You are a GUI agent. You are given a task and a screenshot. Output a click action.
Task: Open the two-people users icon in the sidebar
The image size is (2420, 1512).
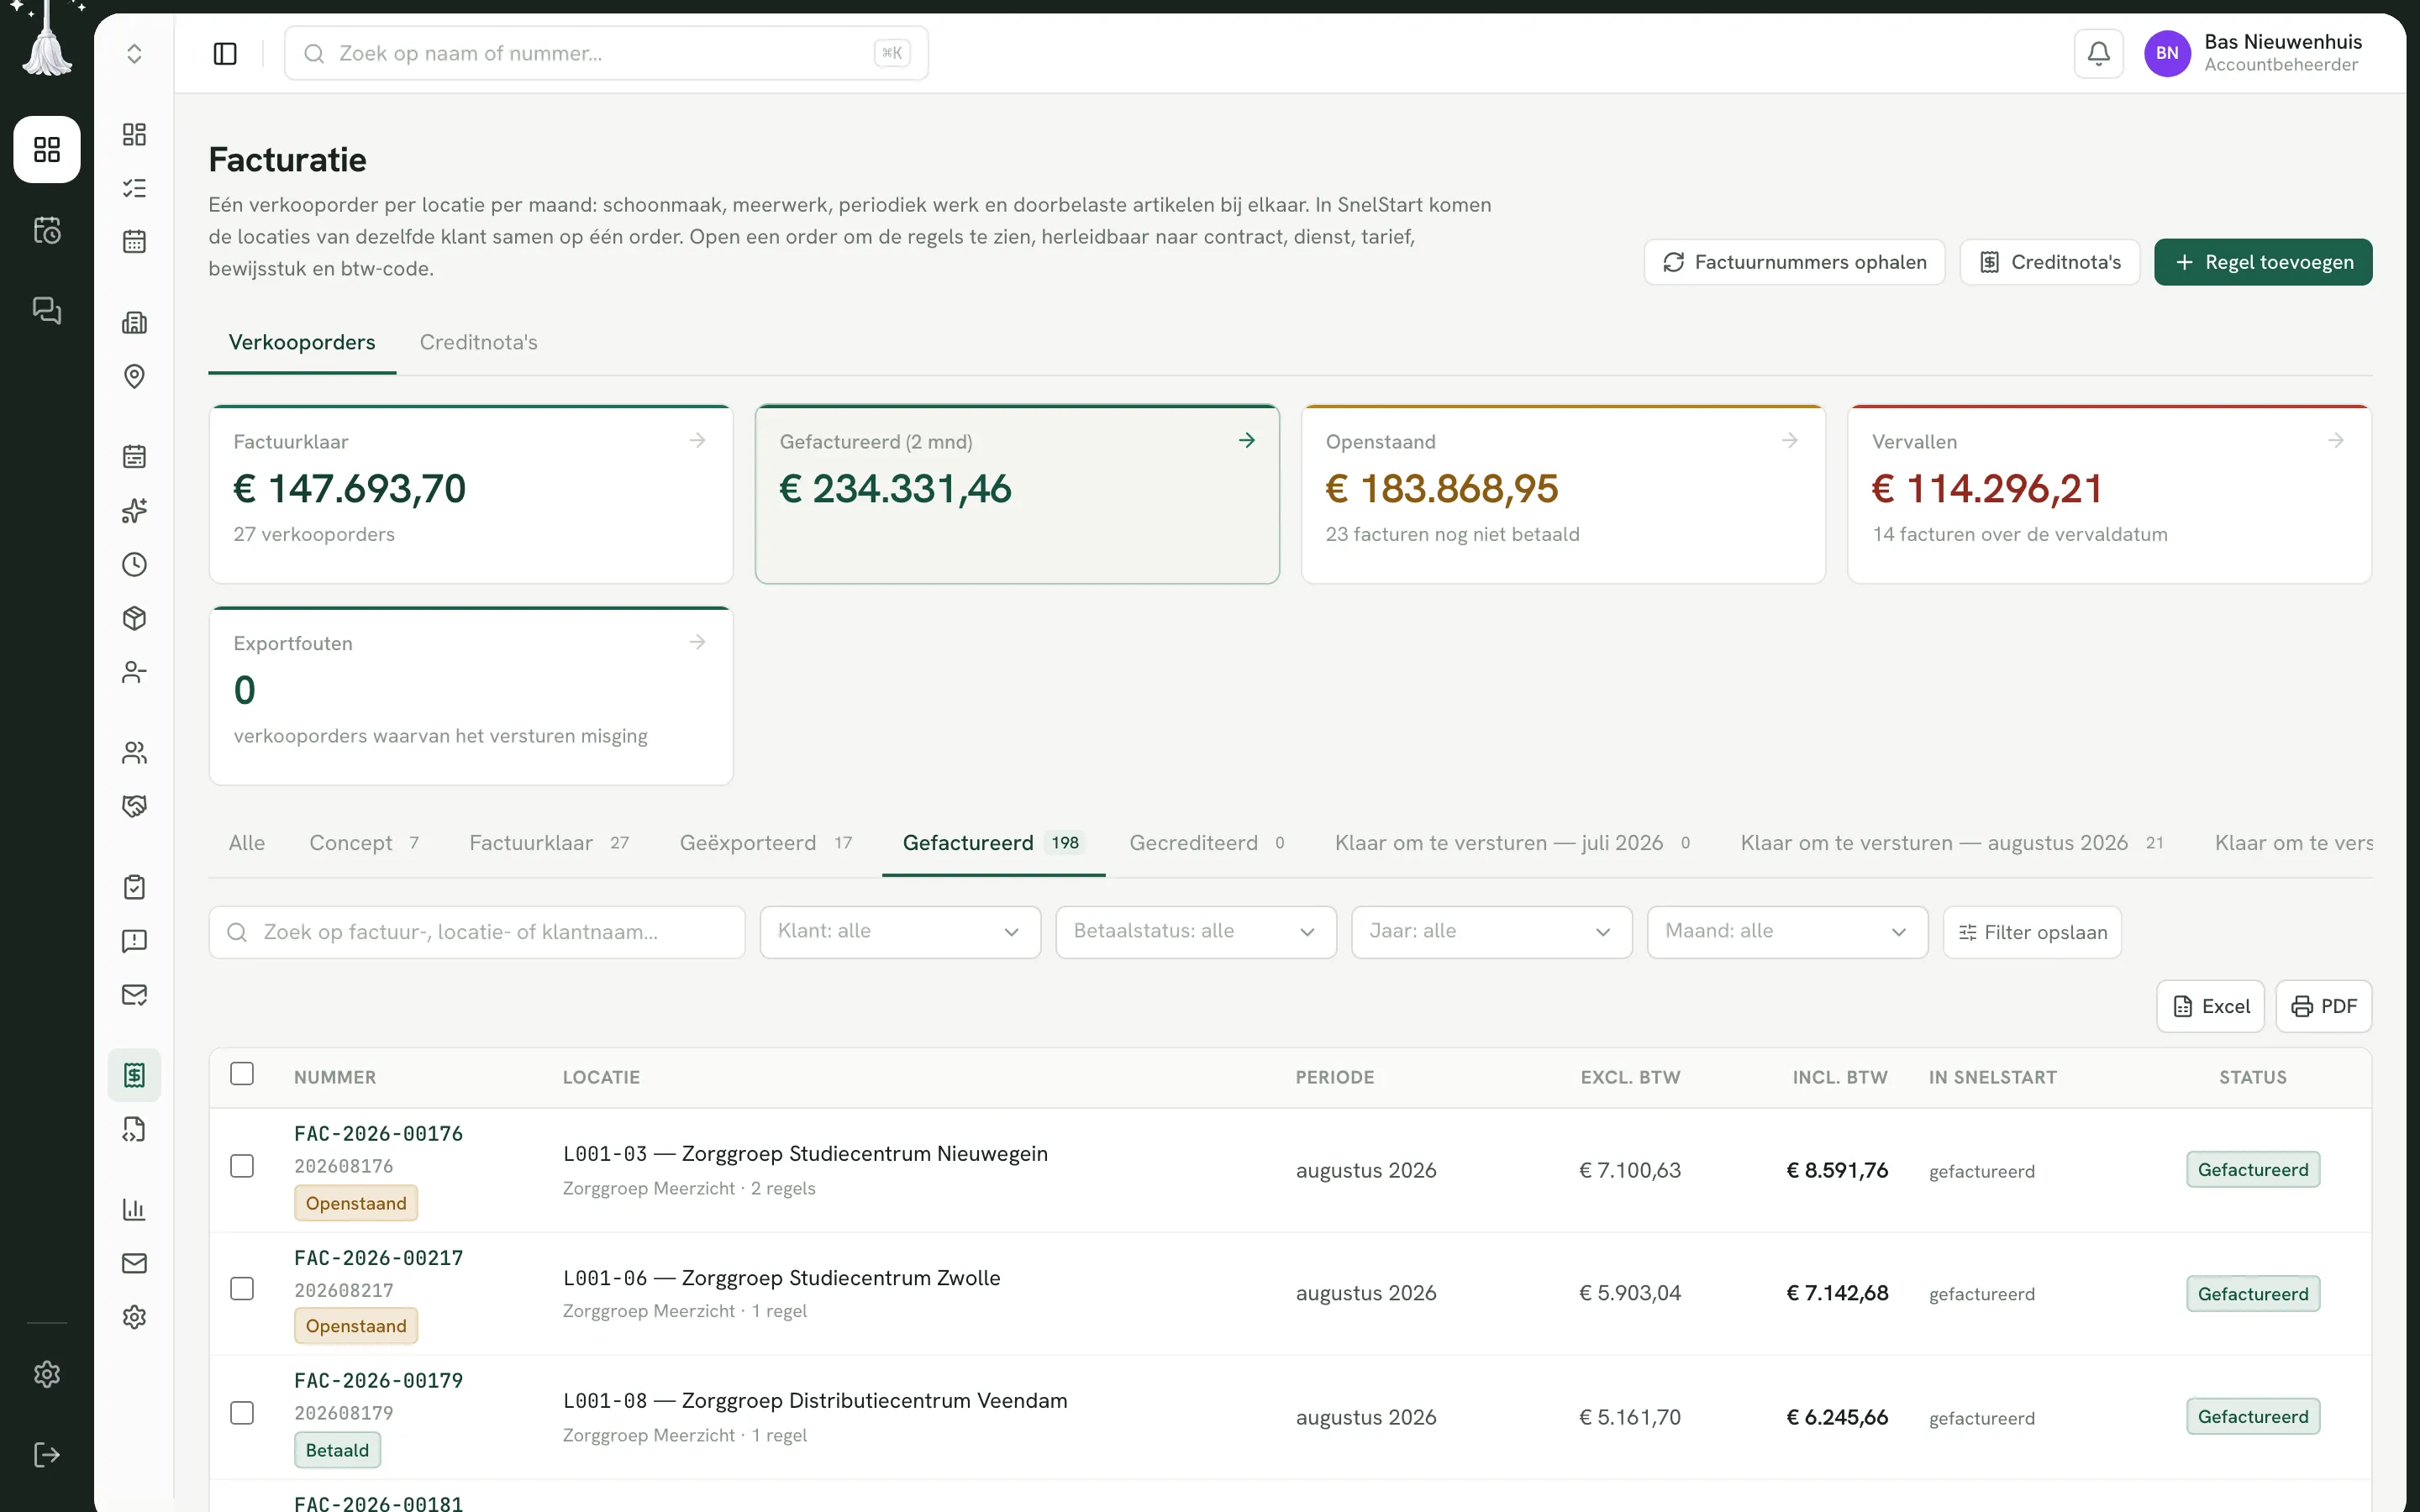click(134, 753)
